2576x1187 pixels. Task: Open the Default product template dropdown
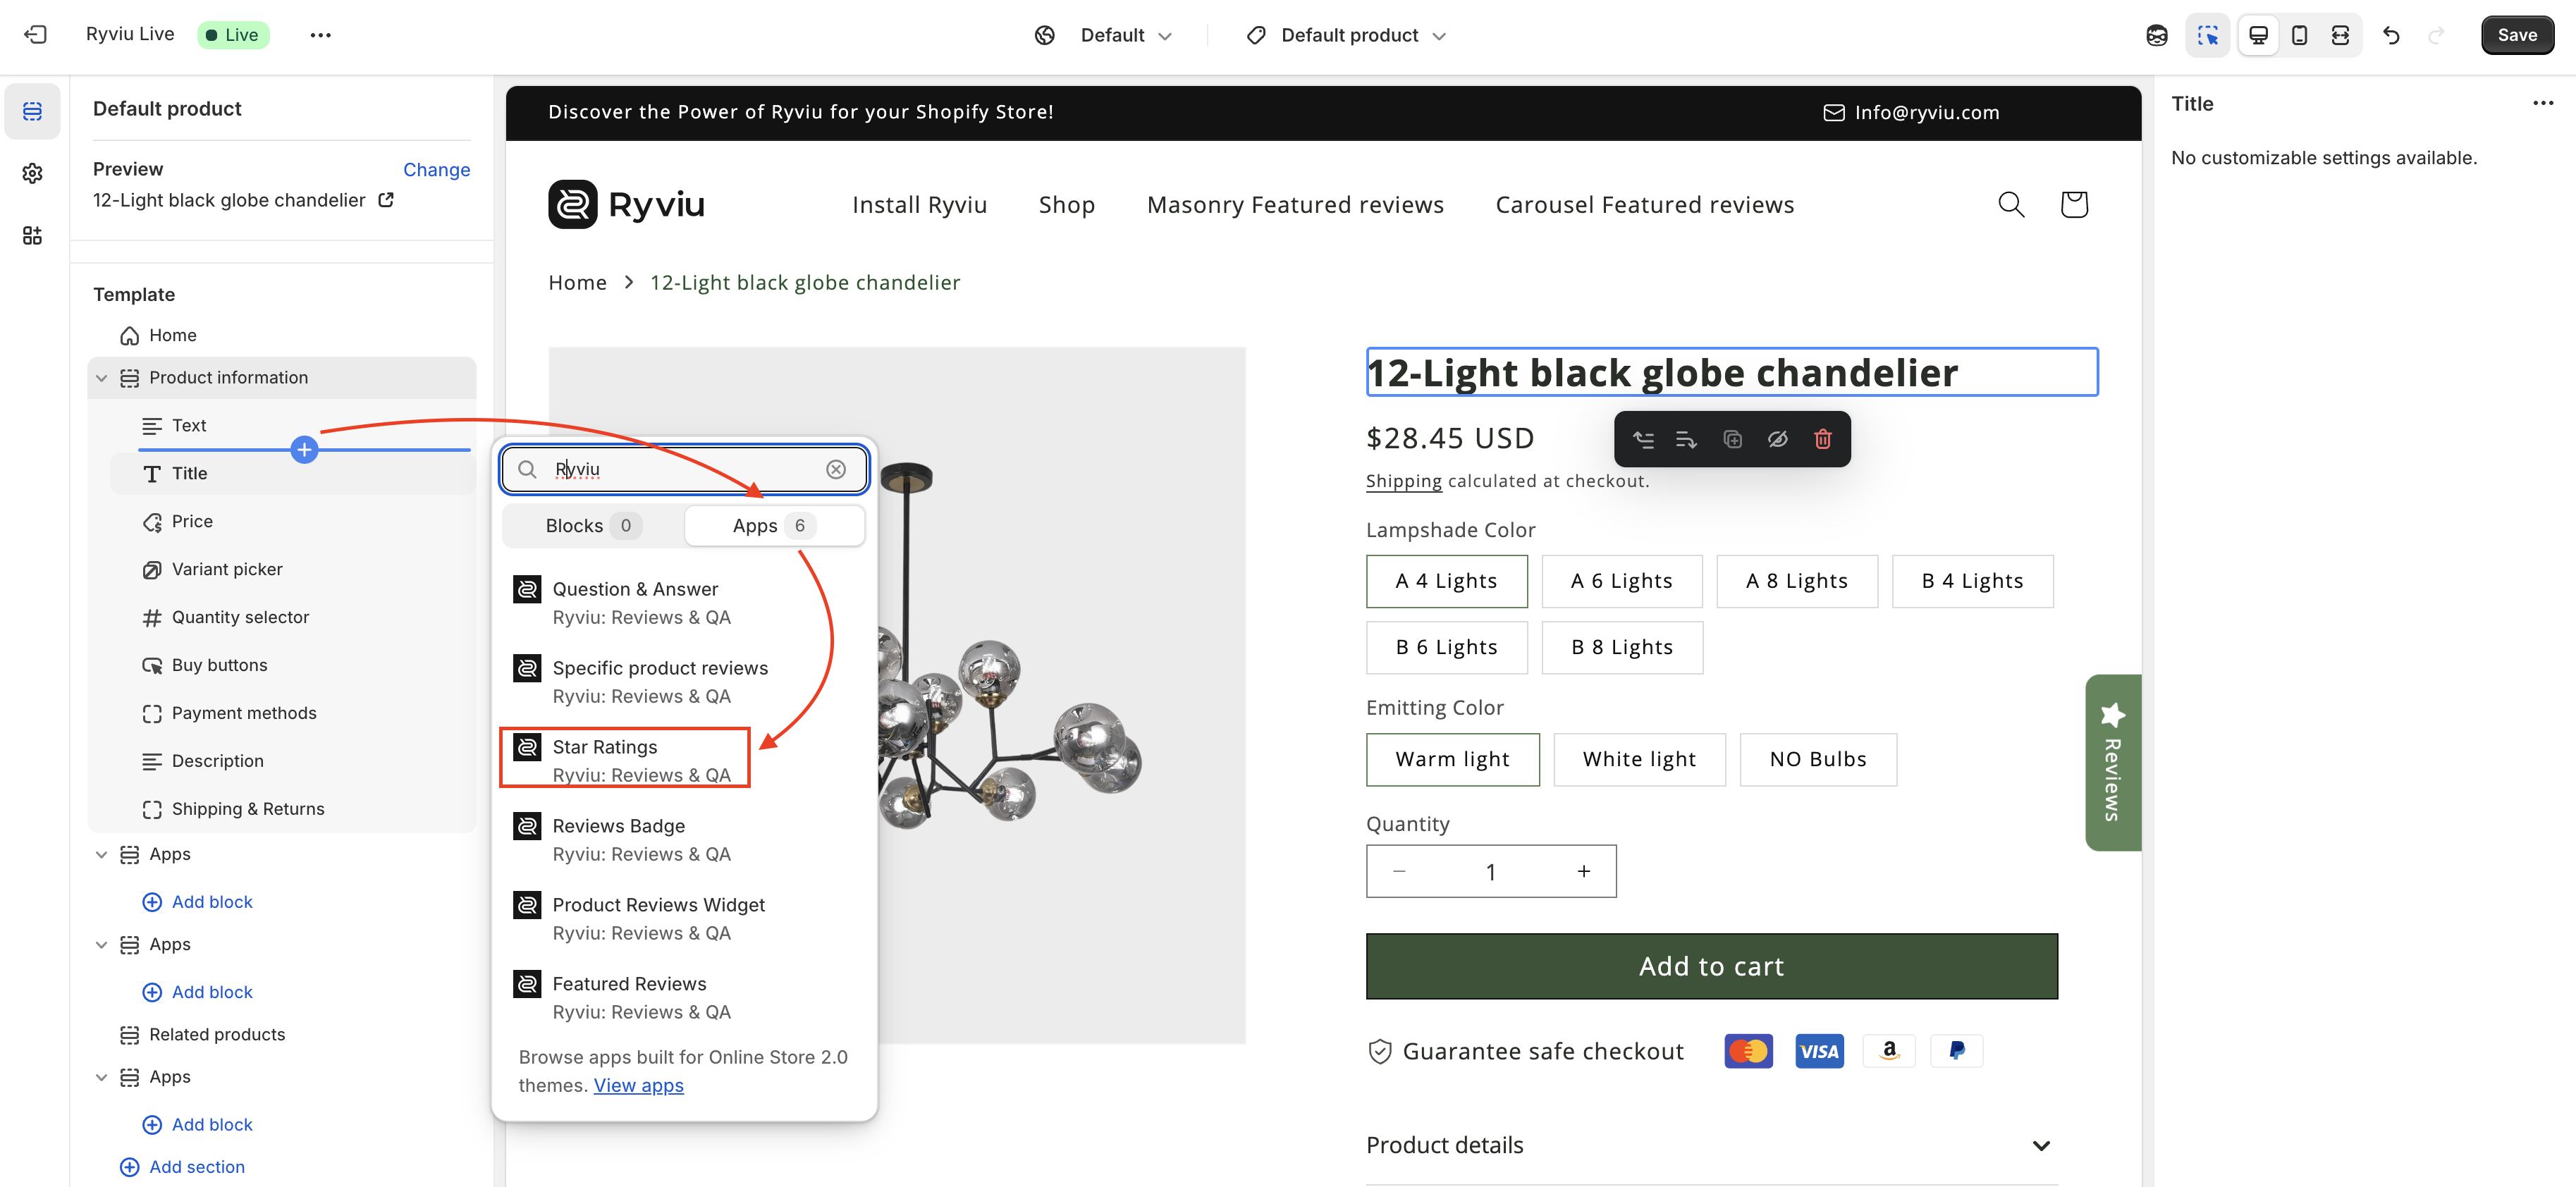[x=1347, y=35]
